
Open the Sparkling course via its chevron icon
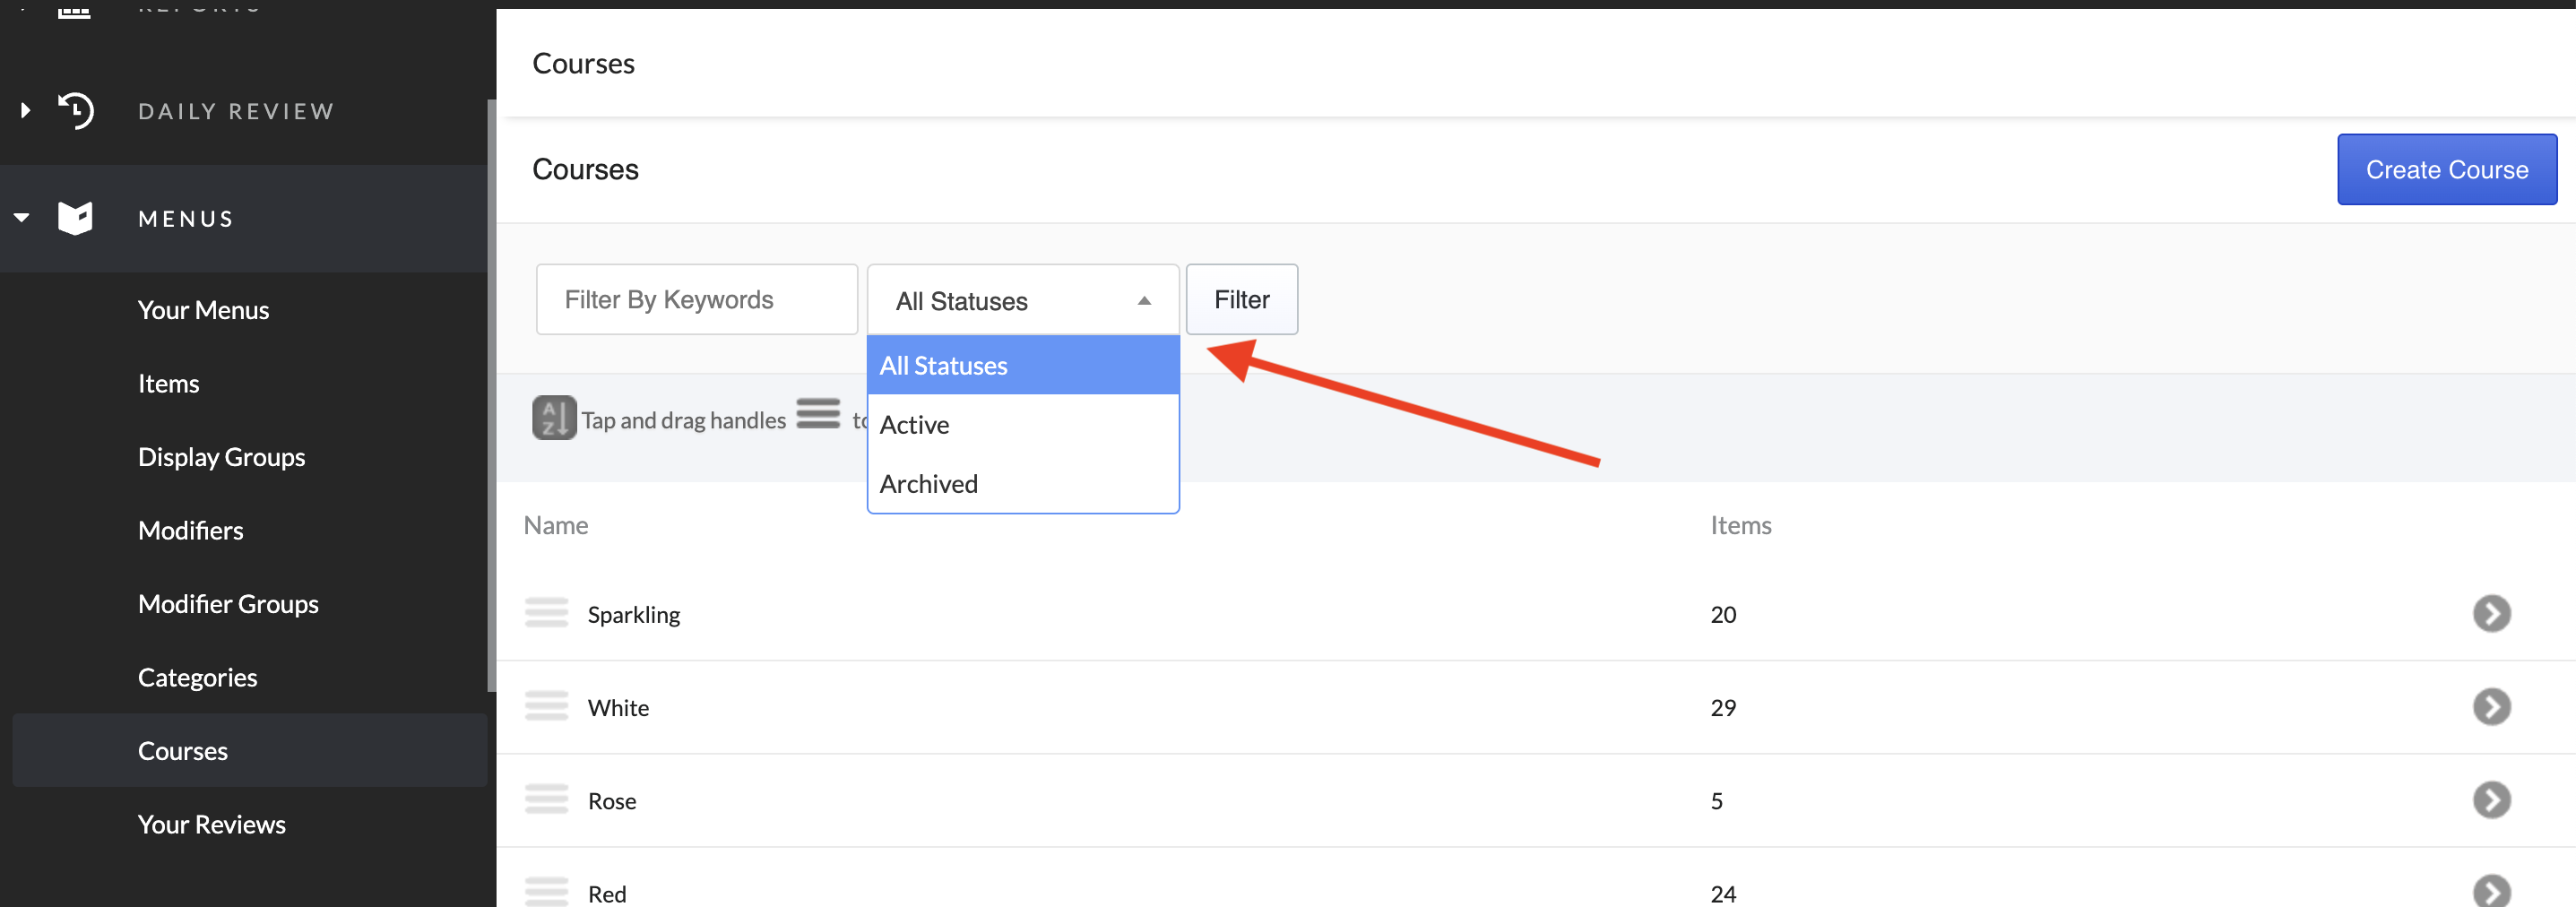click(2492, 613)
